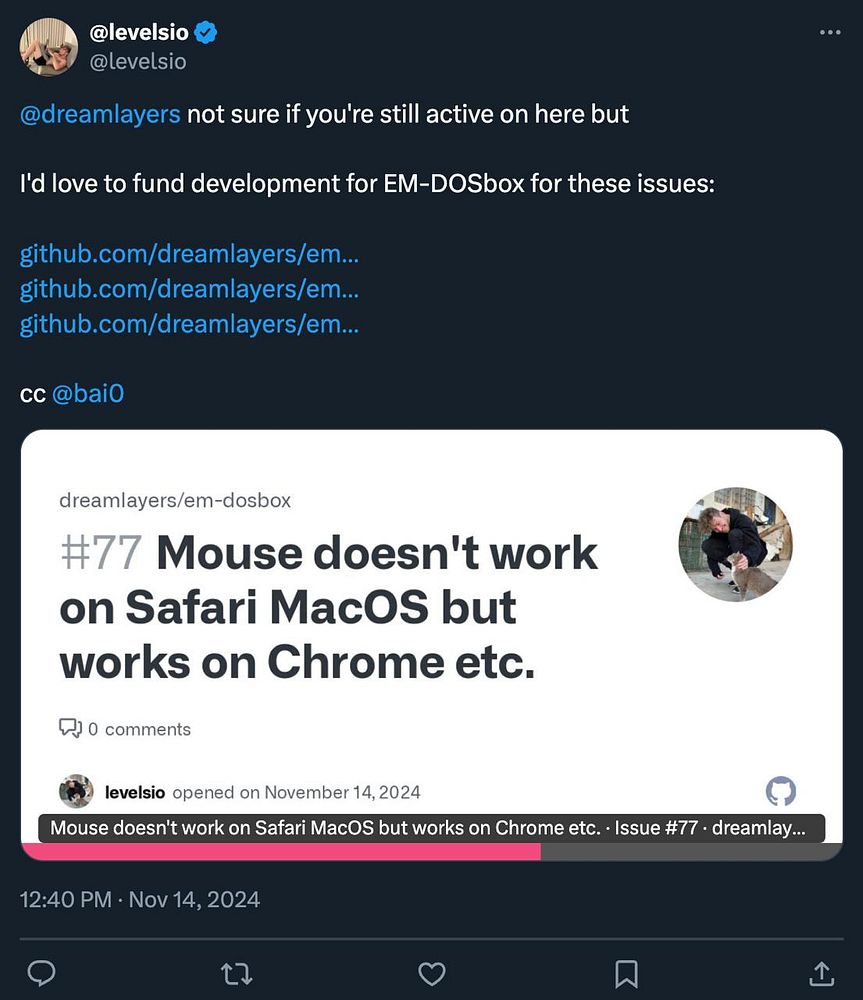Click the blue verified badge
The height and width of the screenshot is (1000, 863).
click(x=205, y=33)
